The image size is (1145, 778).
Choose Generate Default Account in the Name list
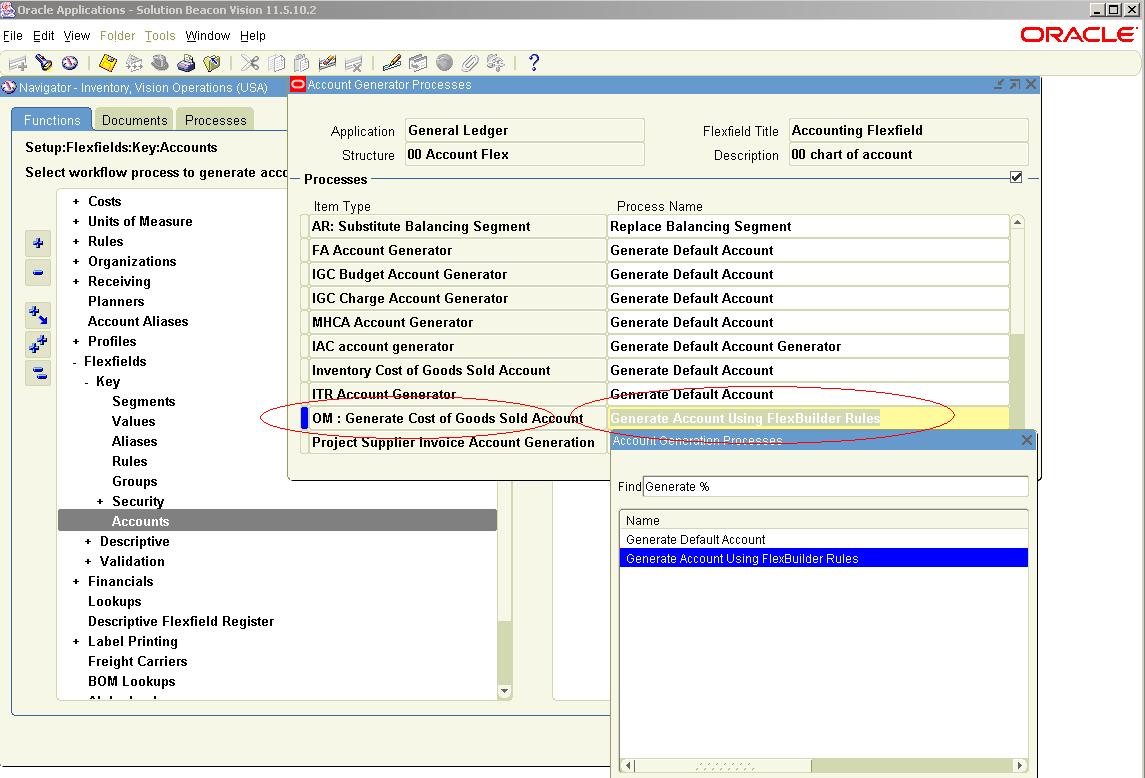[824, 540]
